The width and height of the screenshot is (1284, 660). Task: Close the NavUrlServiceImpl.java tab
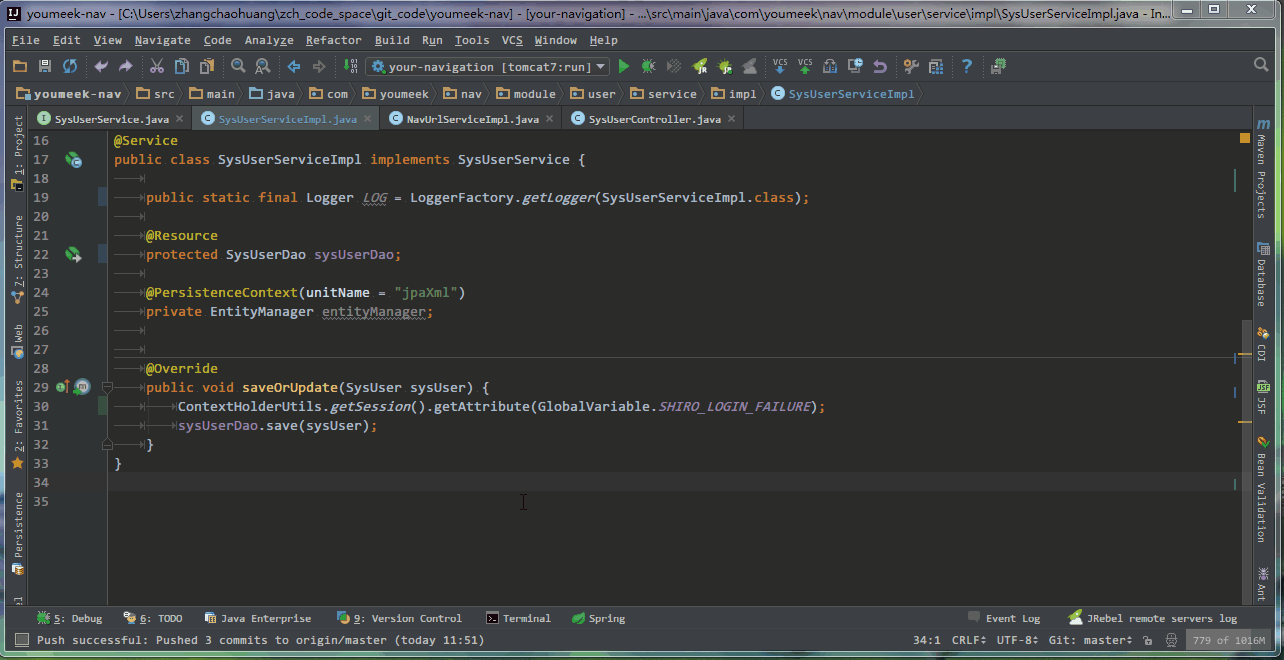(550, 119)
